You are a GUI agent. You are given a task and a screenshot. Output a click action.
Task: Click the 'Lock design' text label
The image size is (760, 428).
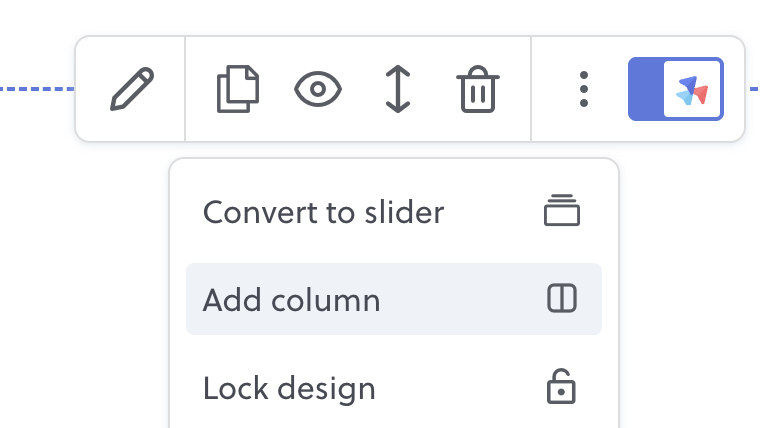click(289, 388)
